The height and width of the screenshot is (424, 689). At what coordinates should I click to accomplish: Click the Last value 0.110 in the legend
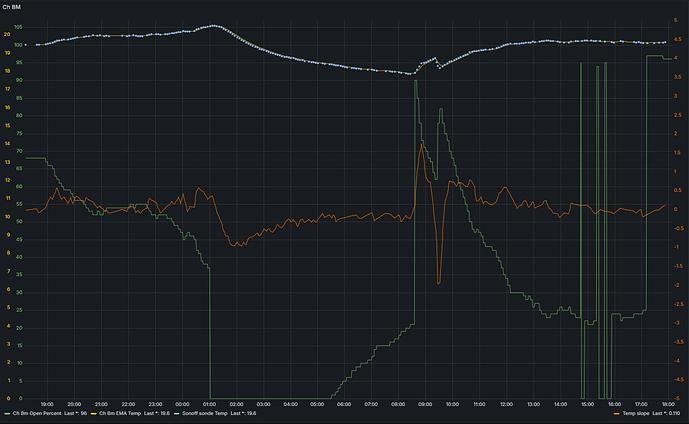[674, 412]
